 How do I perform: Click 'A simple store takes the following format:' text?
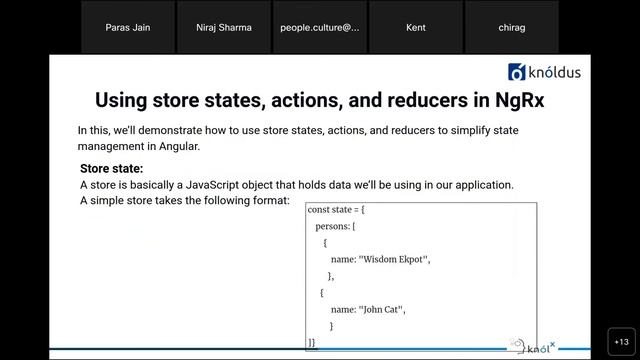pos(185,200)
